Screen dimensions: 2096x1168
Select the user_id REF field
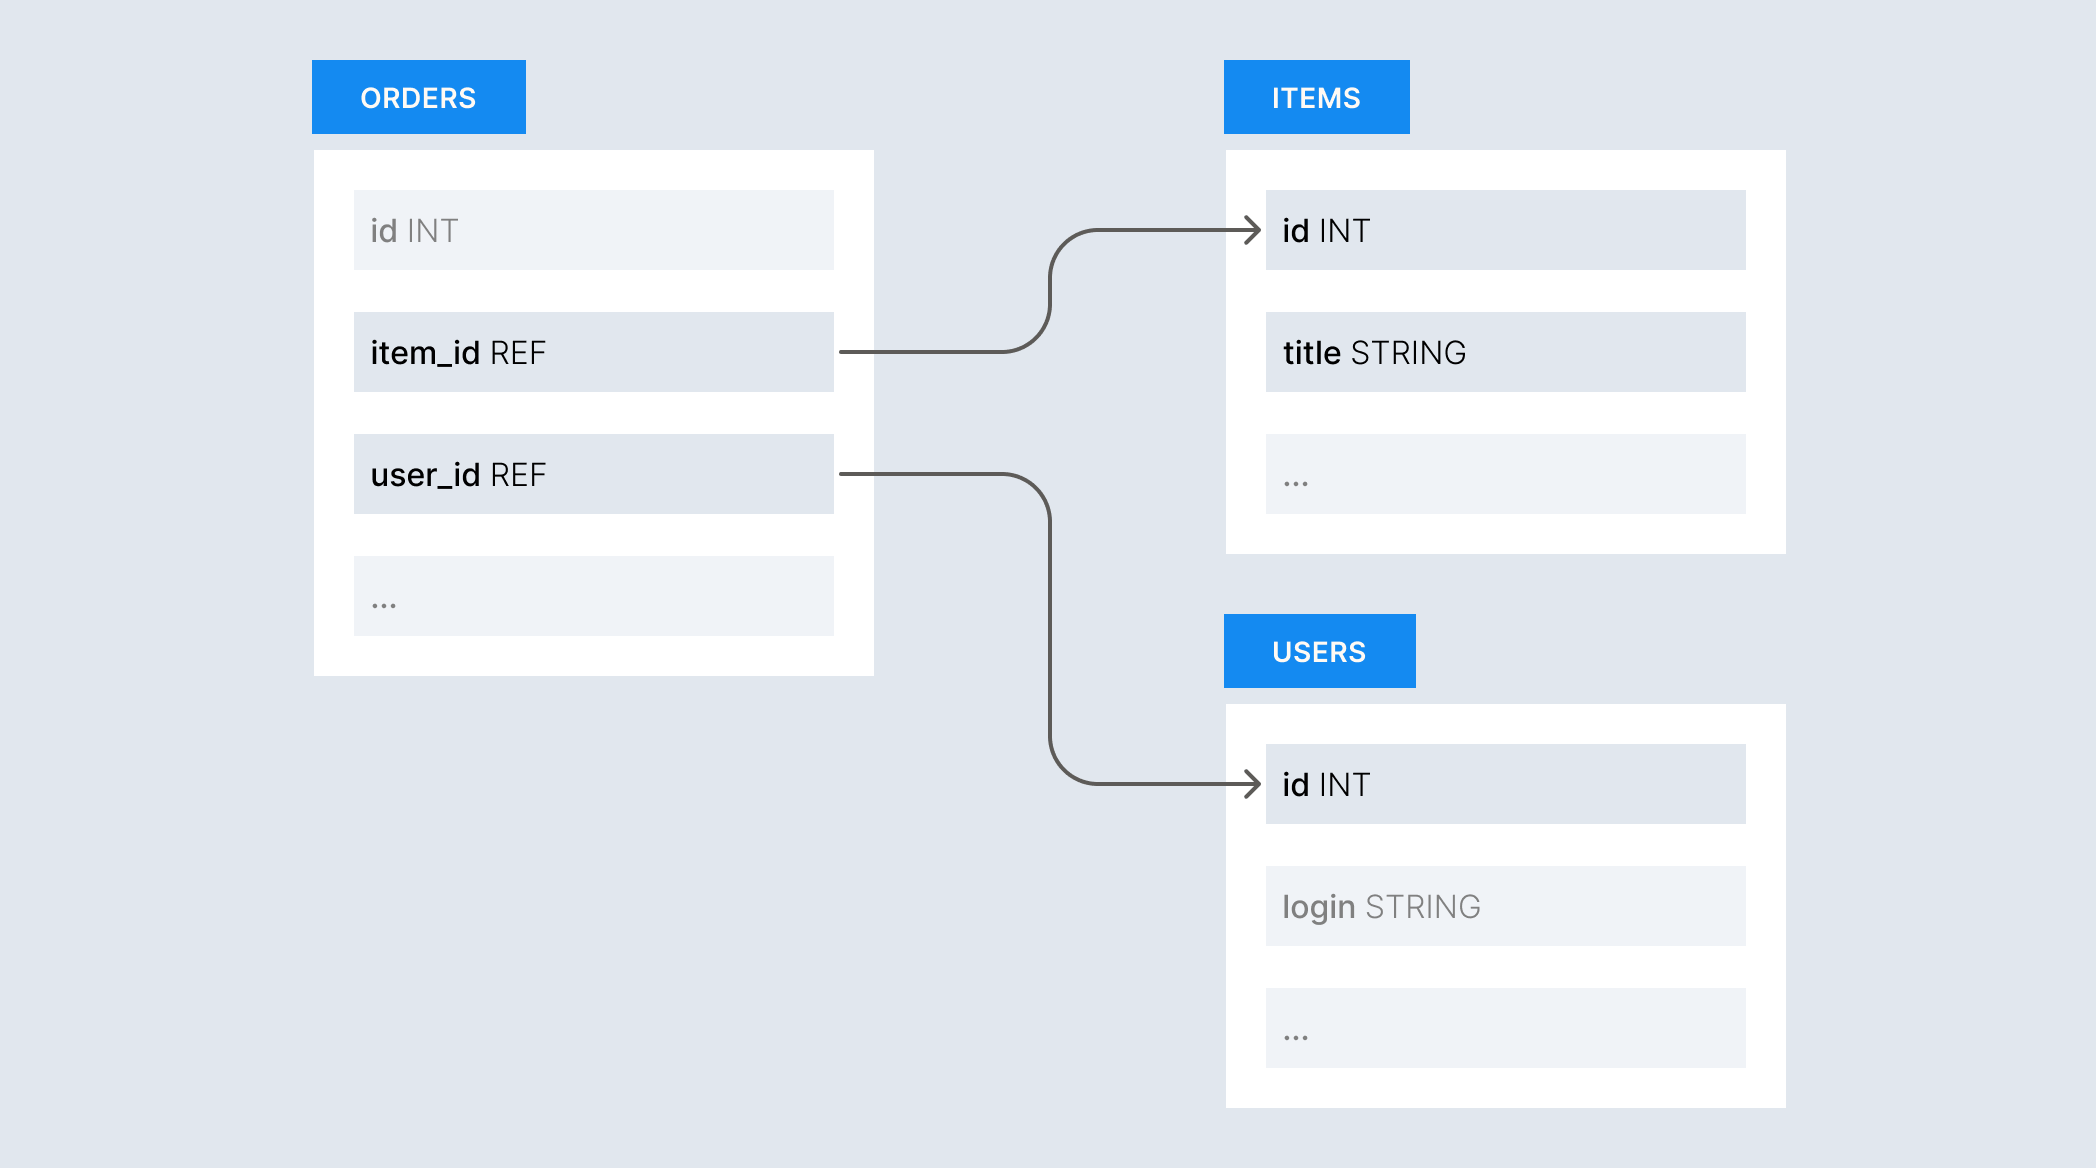pos(593,474)
